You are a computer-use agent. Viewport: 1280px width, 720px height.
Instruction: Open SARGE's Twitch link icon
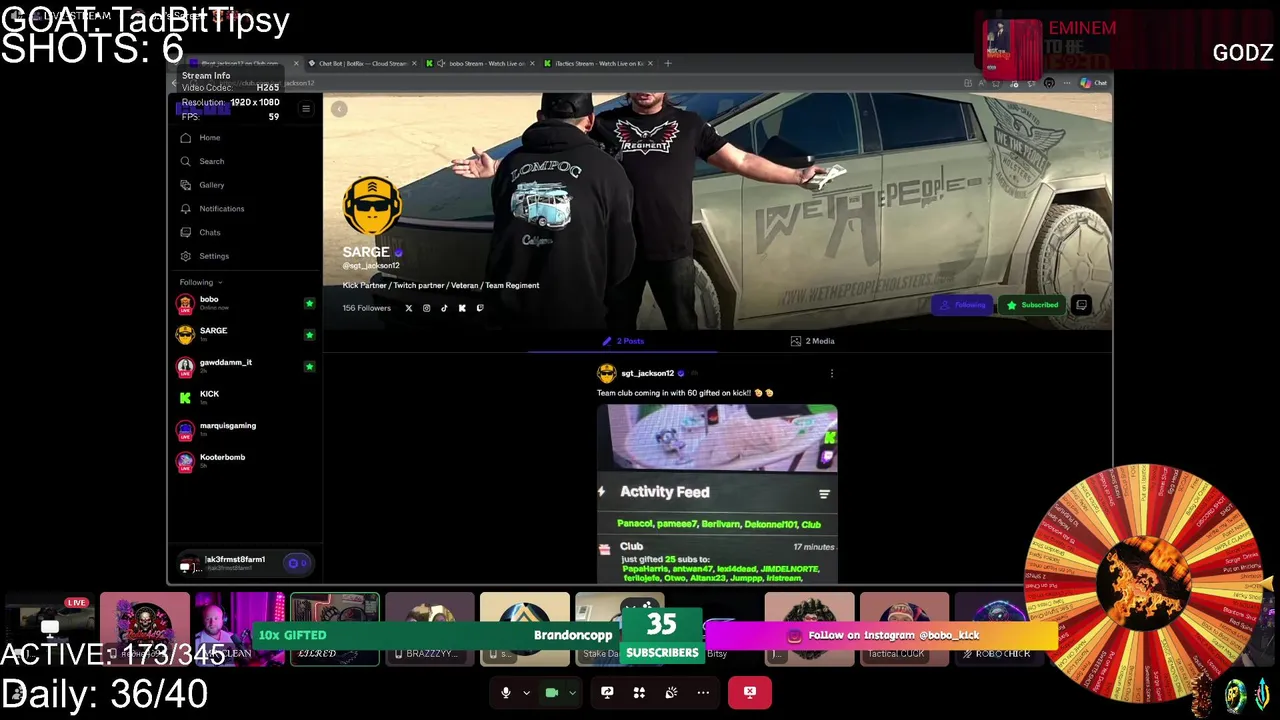coord(480,308)
